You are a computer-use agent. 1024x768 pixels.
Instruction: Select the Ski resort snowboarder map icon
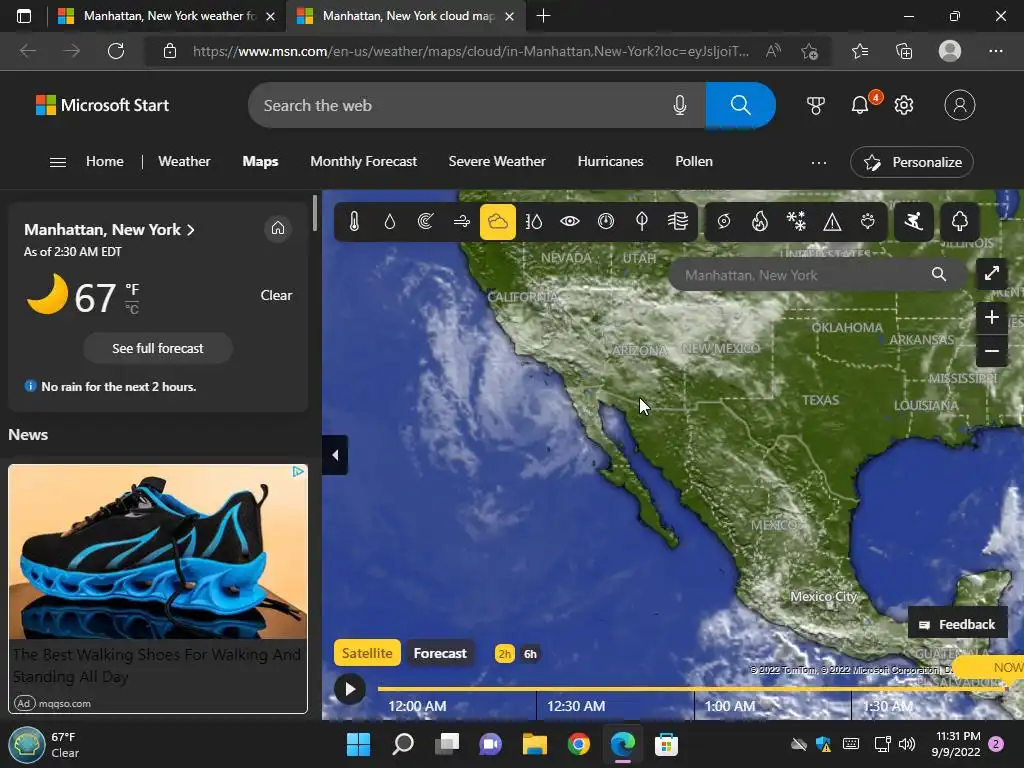point(914,222)
